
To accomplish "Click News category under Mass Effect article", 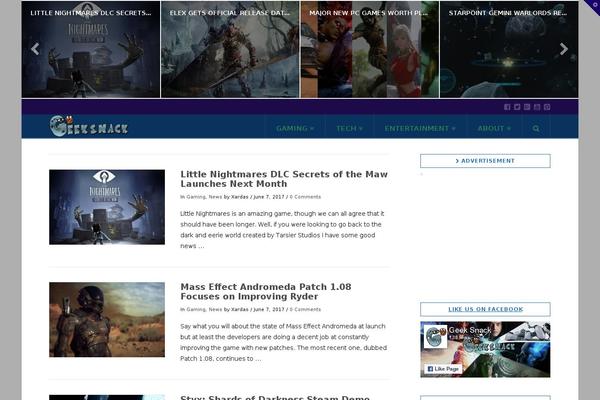I will pyautogui.click(x=215, y=310).
